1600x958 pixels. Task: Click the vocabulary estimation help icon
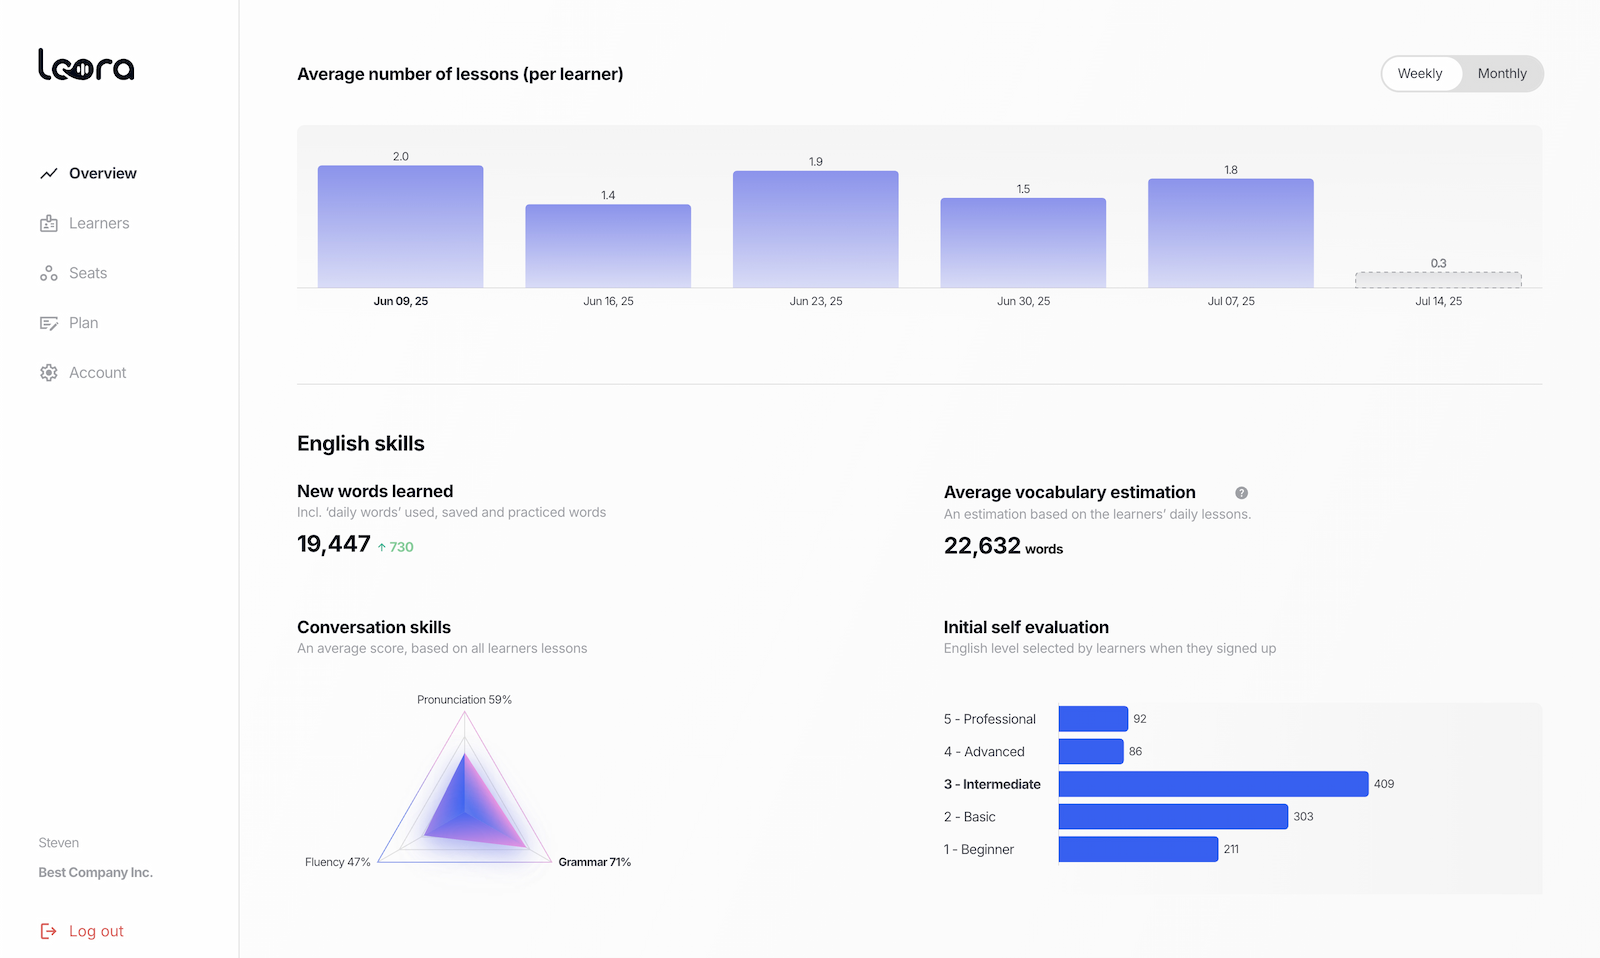tap(1241, 493)
